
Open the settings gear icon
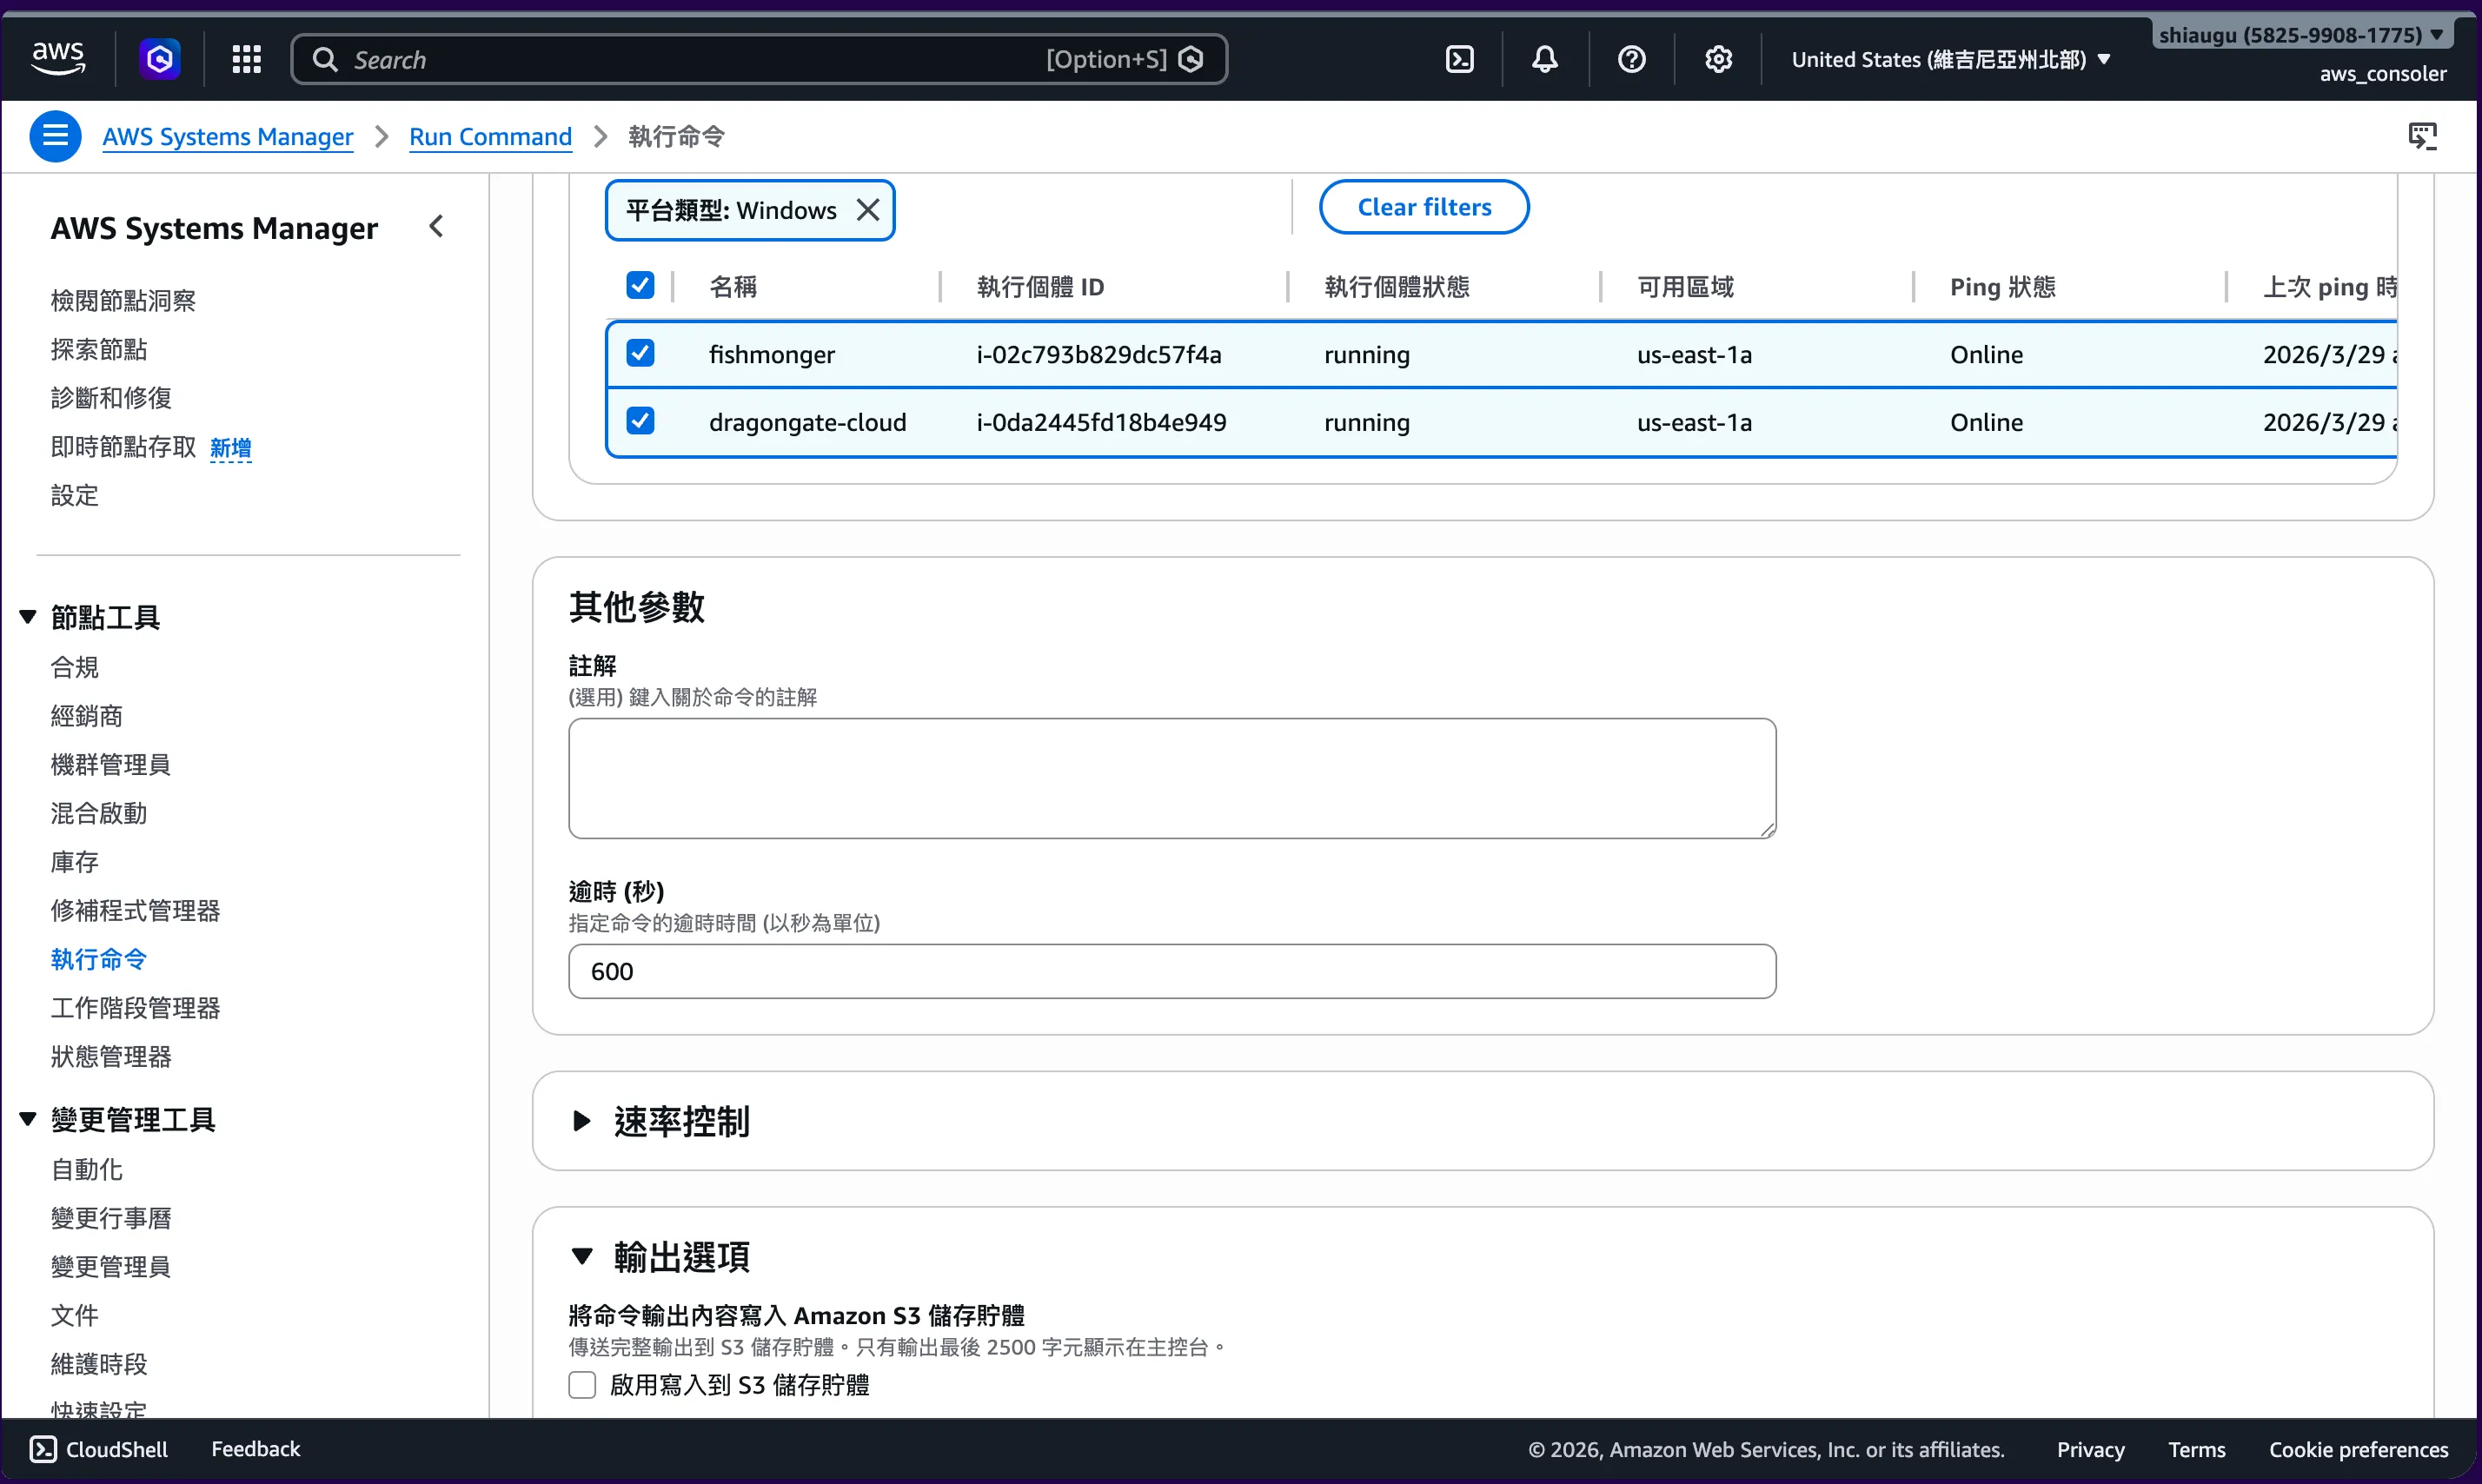(1719, 59)
